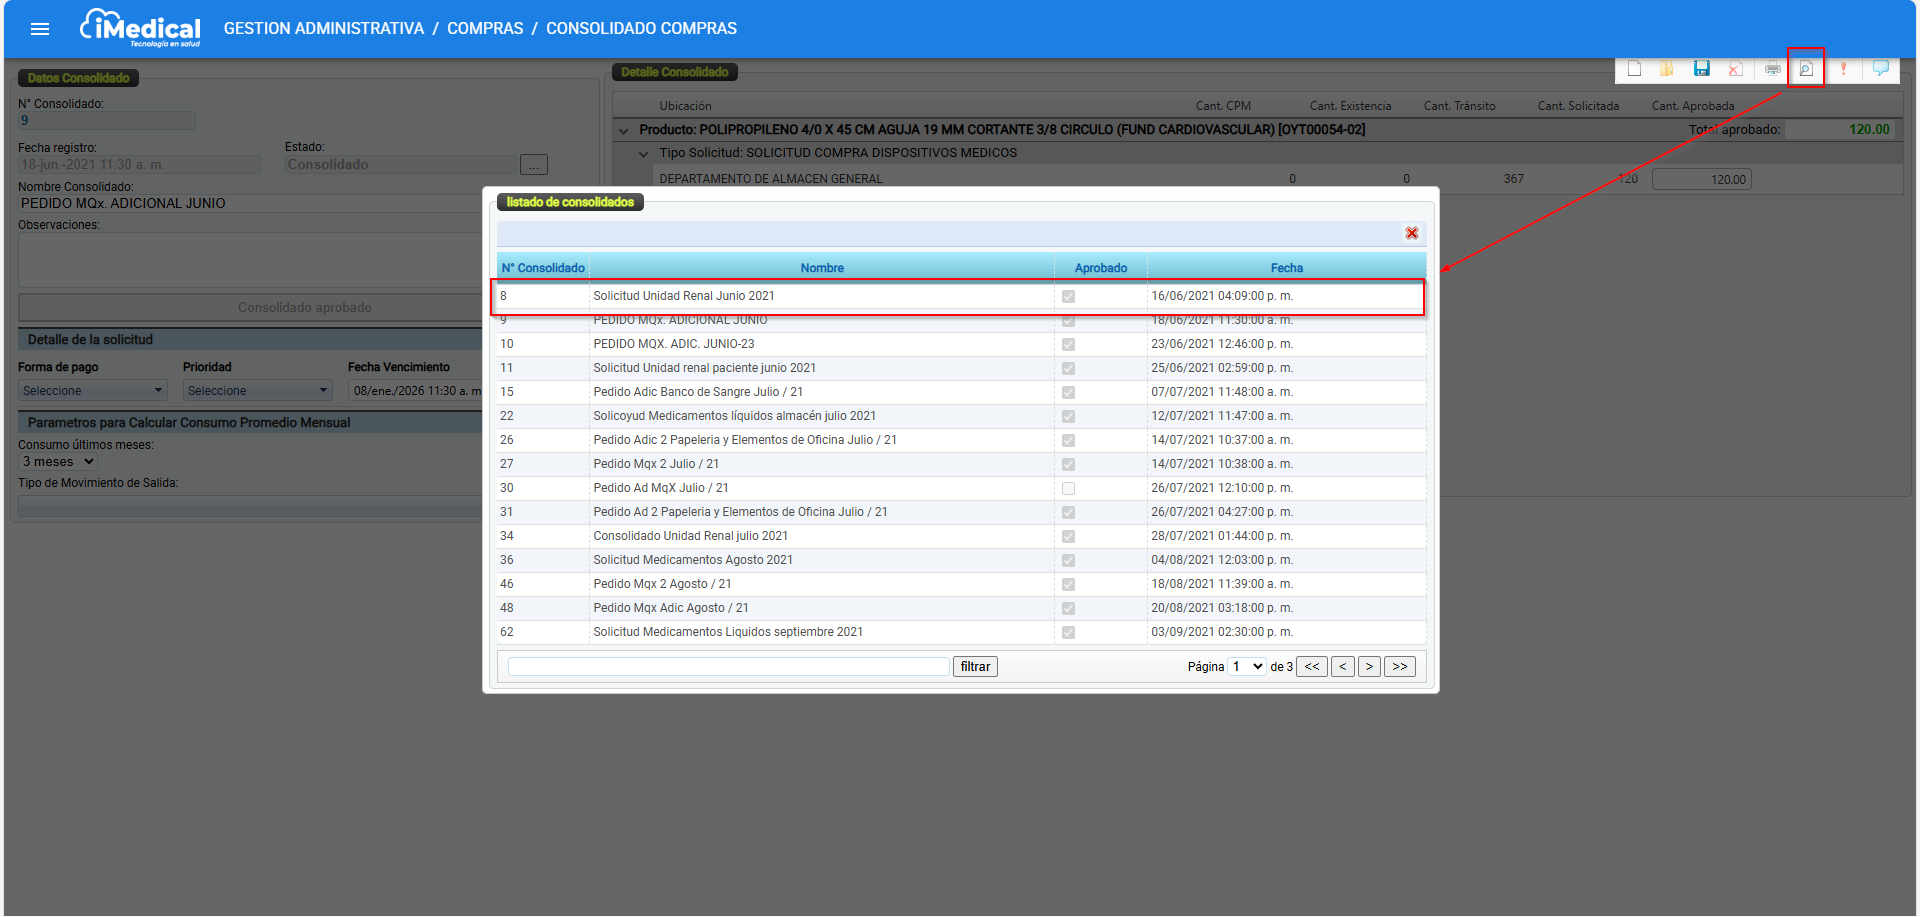Toggle Aprobado checkbox for Pedido Ad MqX Julio
Screen dimensions: 1920x917
pos(1068,489)
